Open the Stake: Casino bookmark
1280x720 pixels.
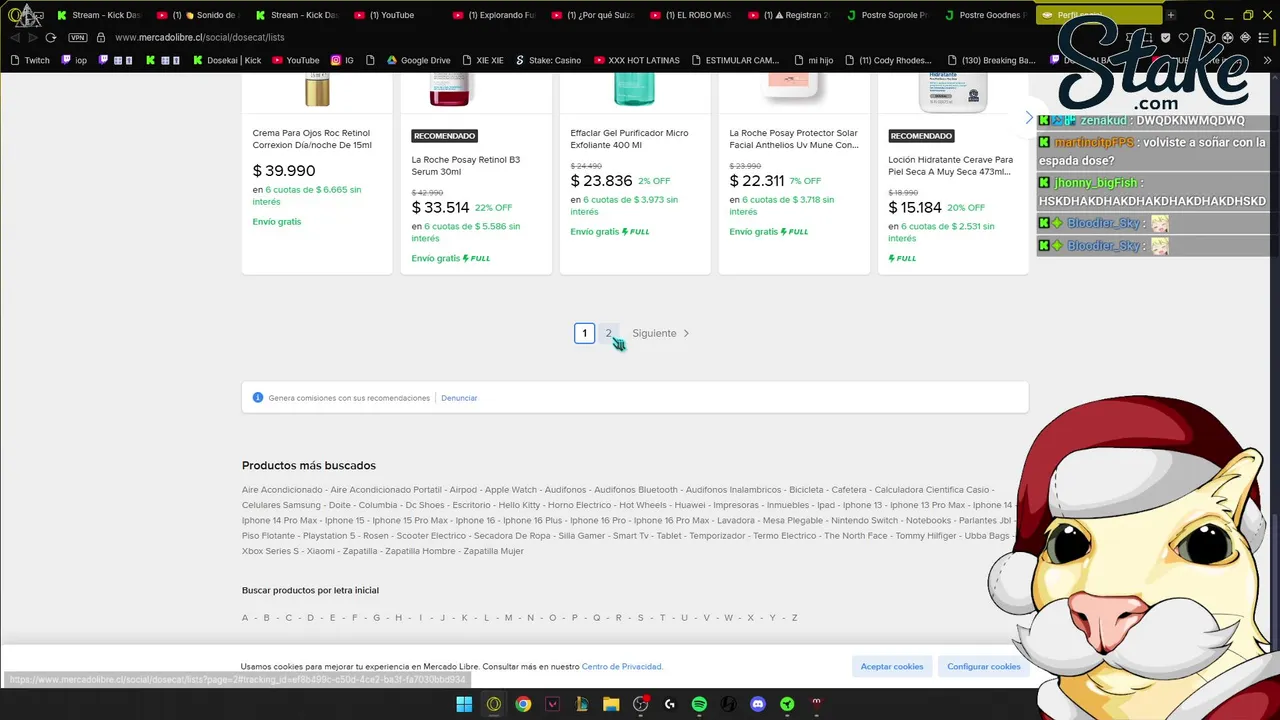pos(548,60)
